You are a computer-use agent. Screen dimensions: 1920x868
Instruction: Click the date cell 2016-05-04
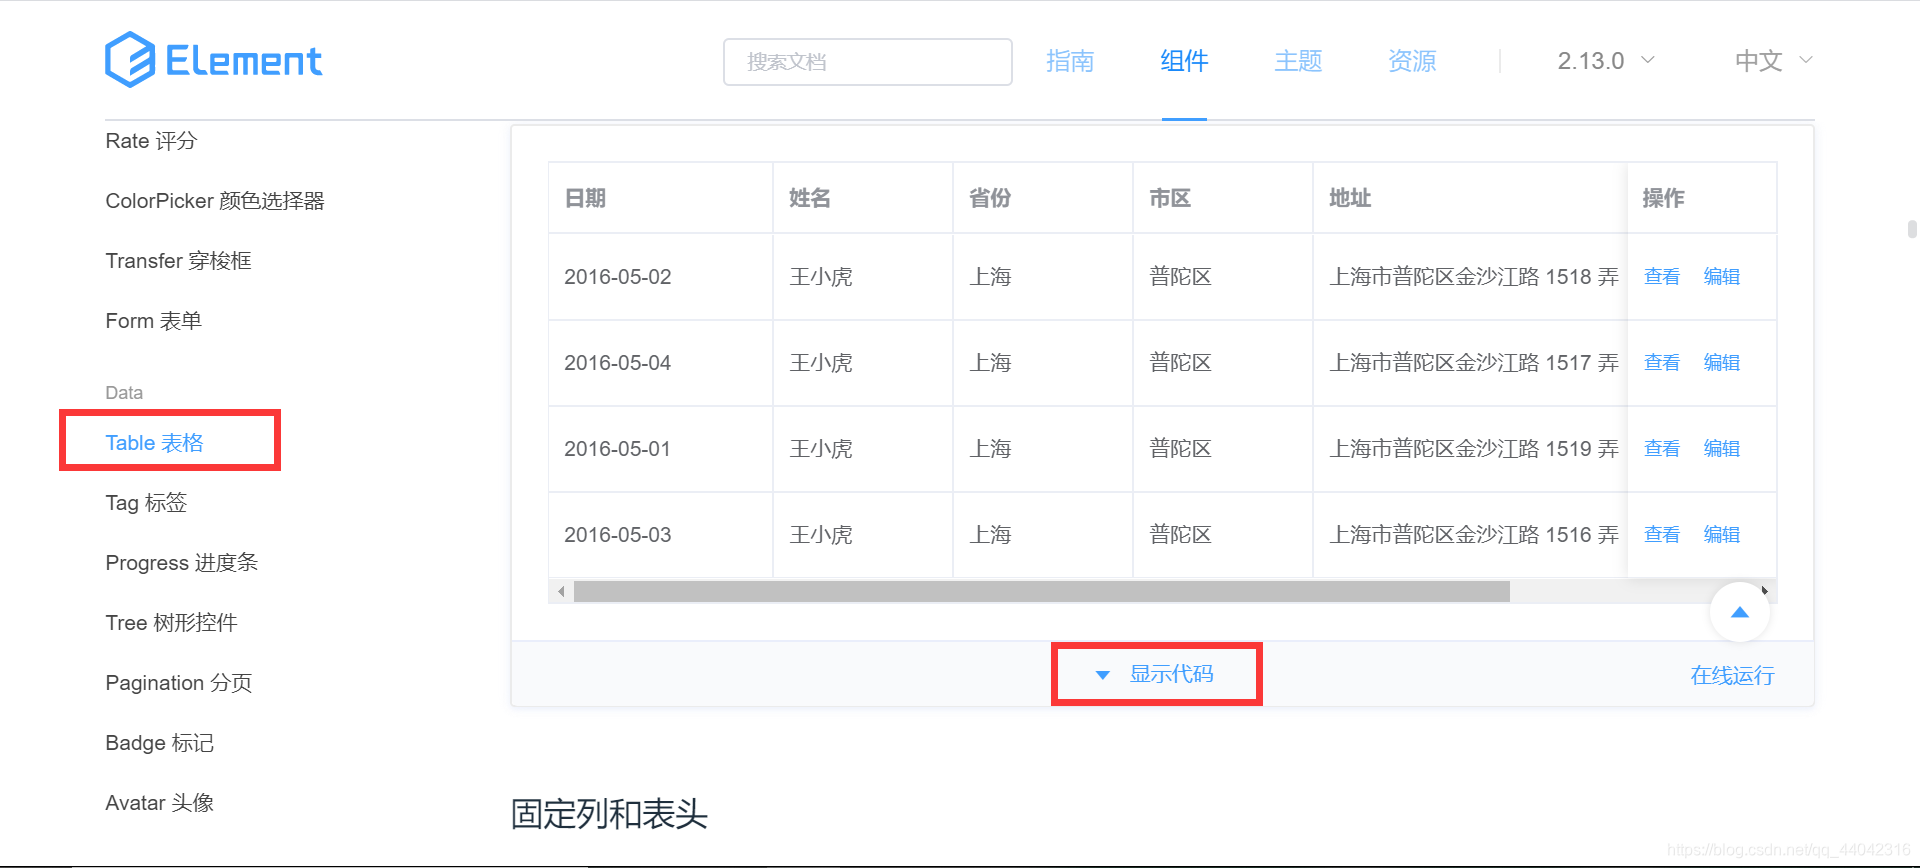click(x=617, y=363)
